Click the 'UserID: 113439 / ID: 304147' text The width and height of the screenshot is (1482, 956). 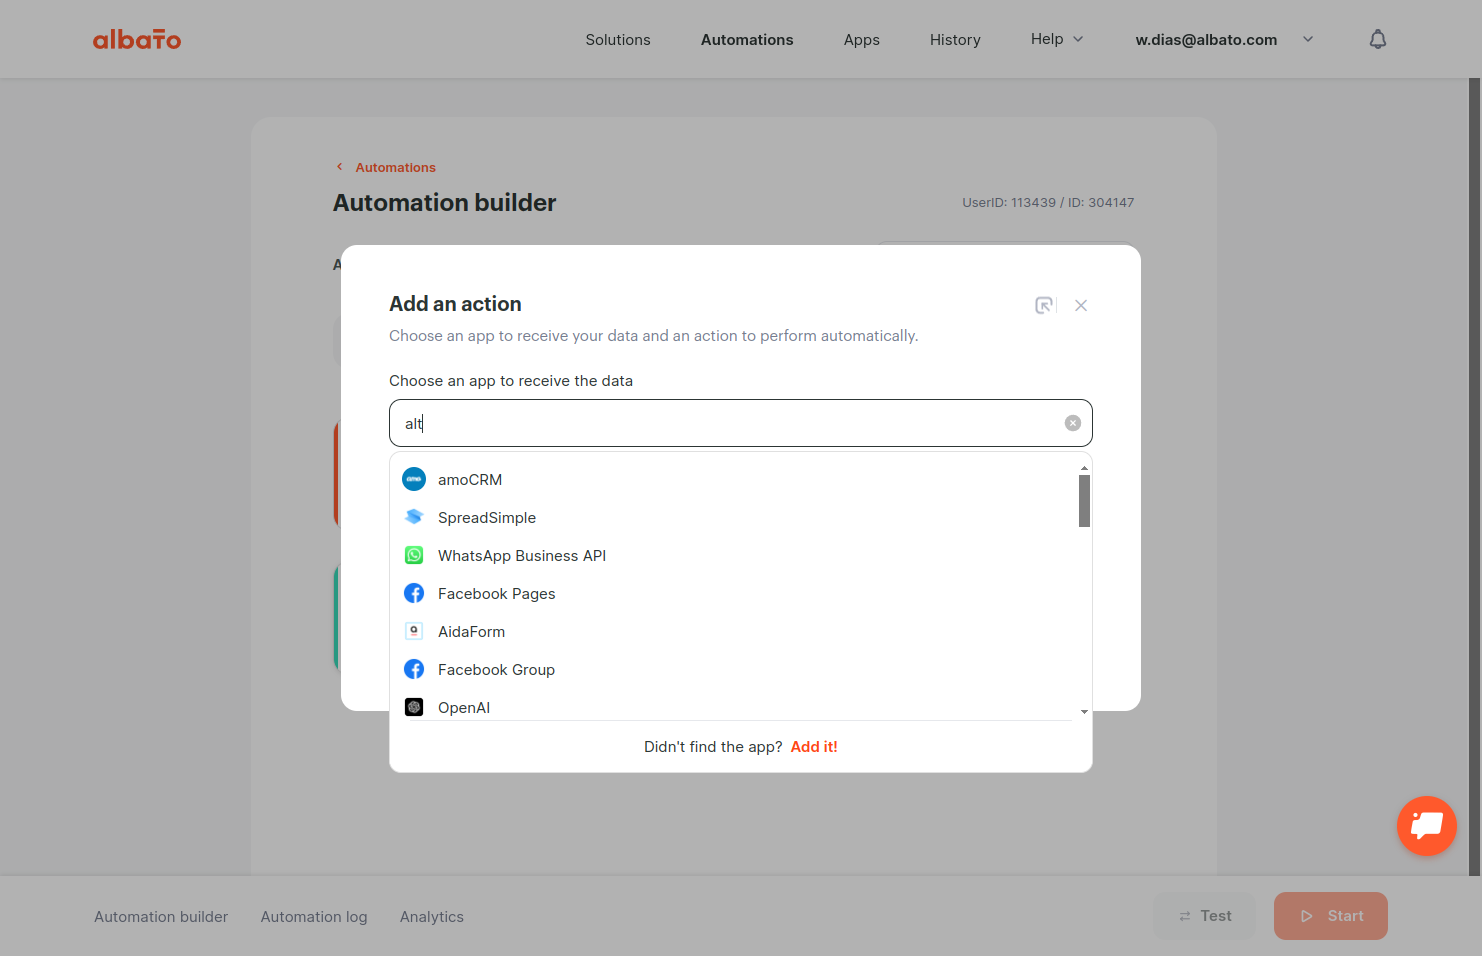[1048, 202]
